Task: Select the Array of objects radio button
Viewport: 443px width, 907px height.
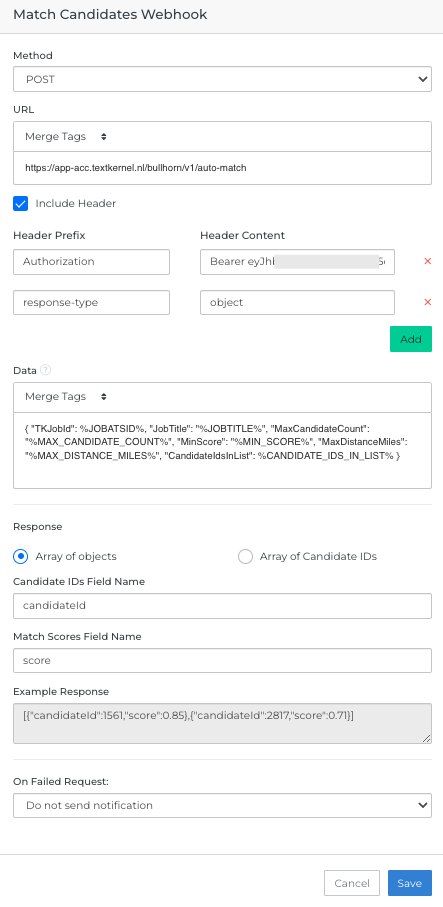Action: click(21, 556)
